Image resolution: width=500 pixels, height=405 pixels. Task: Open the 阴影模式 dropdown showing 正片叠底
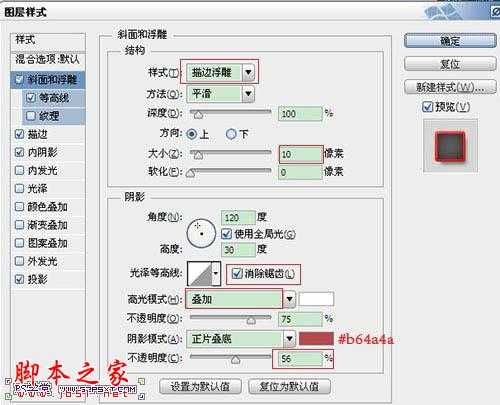289,339
